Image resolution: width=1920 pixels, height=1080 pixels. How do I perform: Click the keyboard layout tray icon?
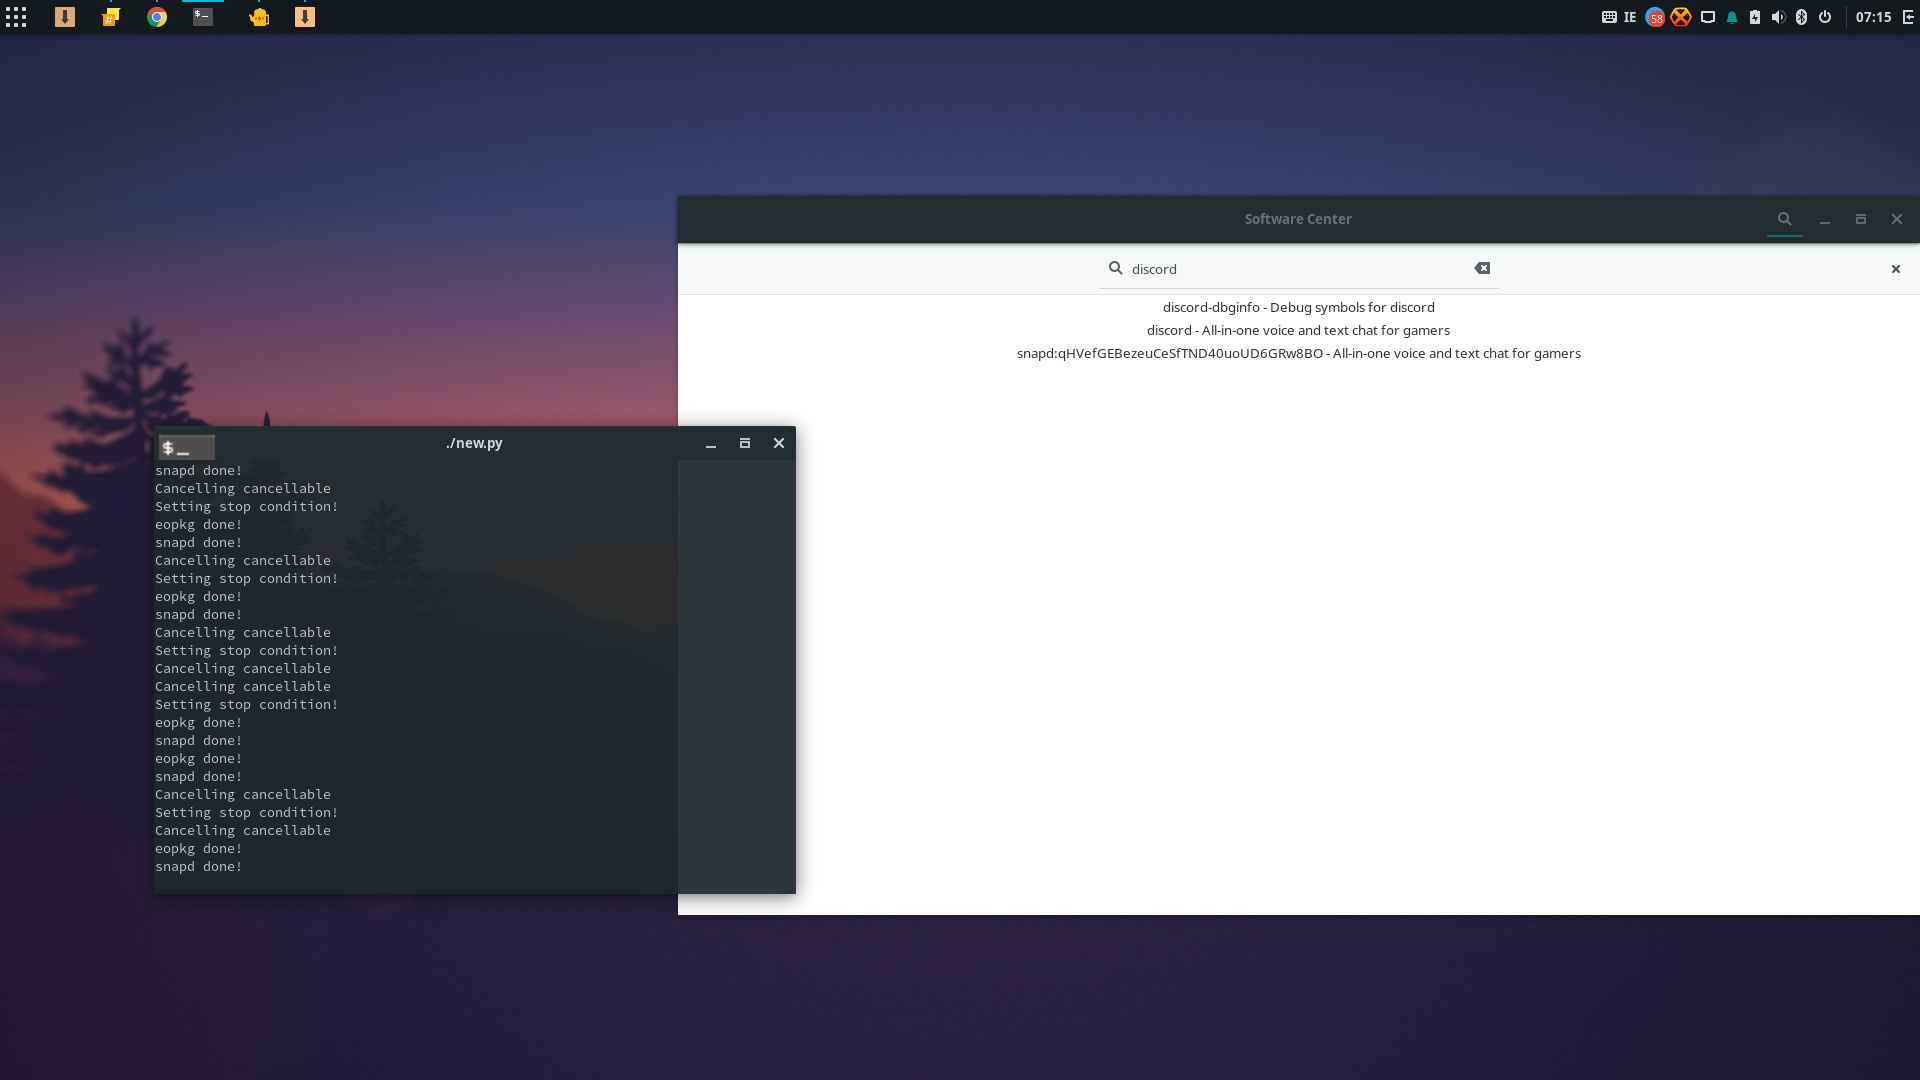tap(1609, 17)
